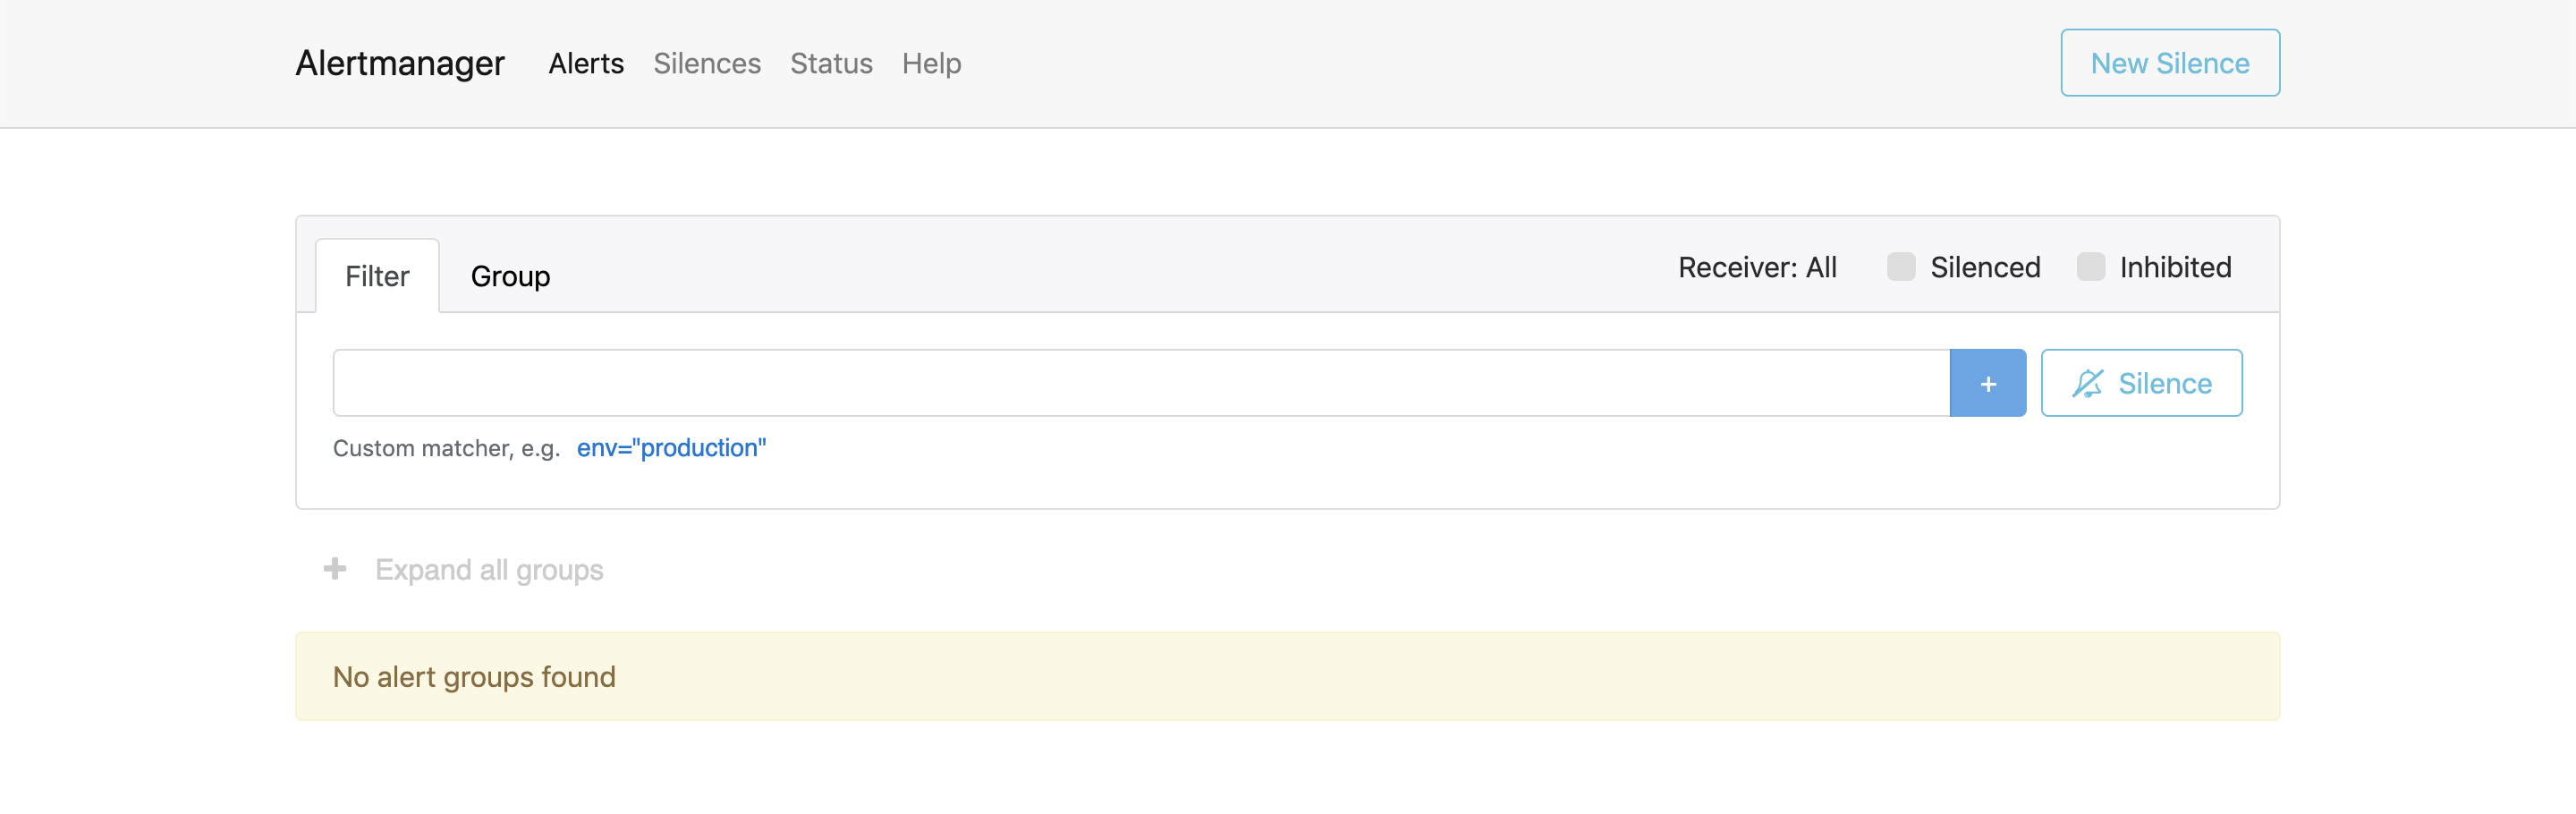Open the Receiver: All dropdown
This screenshot has height=814, width=2576.
click(1757, 267)
